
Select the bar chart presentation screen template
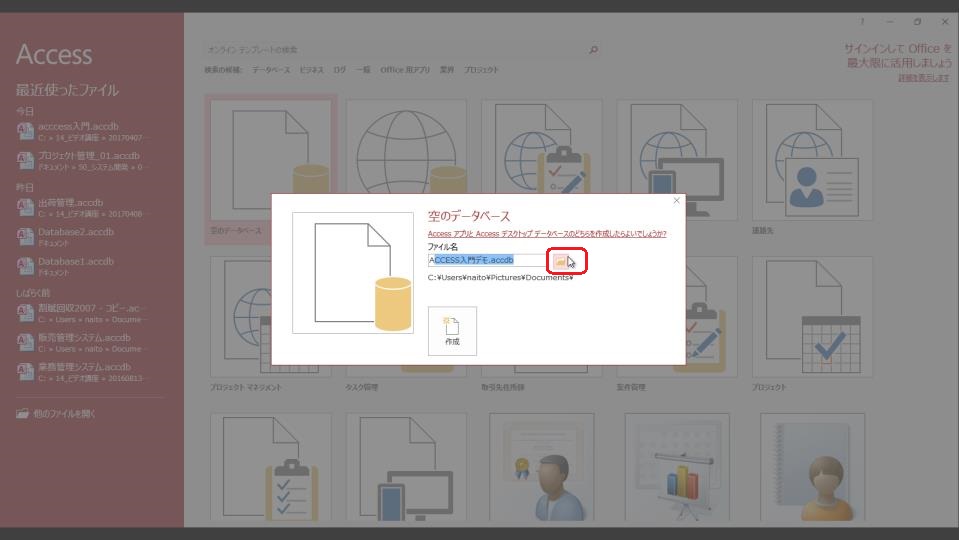pos(677,467)
